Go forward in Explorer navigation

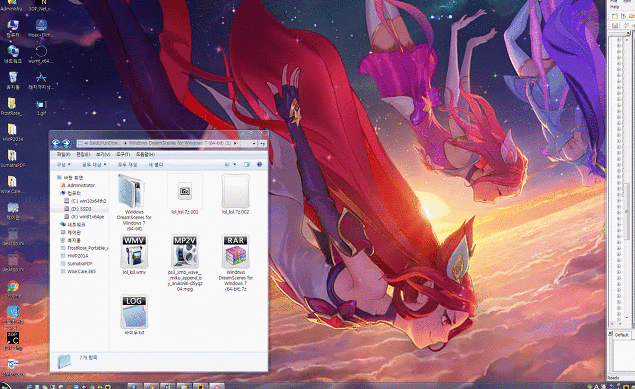(66, 143)
